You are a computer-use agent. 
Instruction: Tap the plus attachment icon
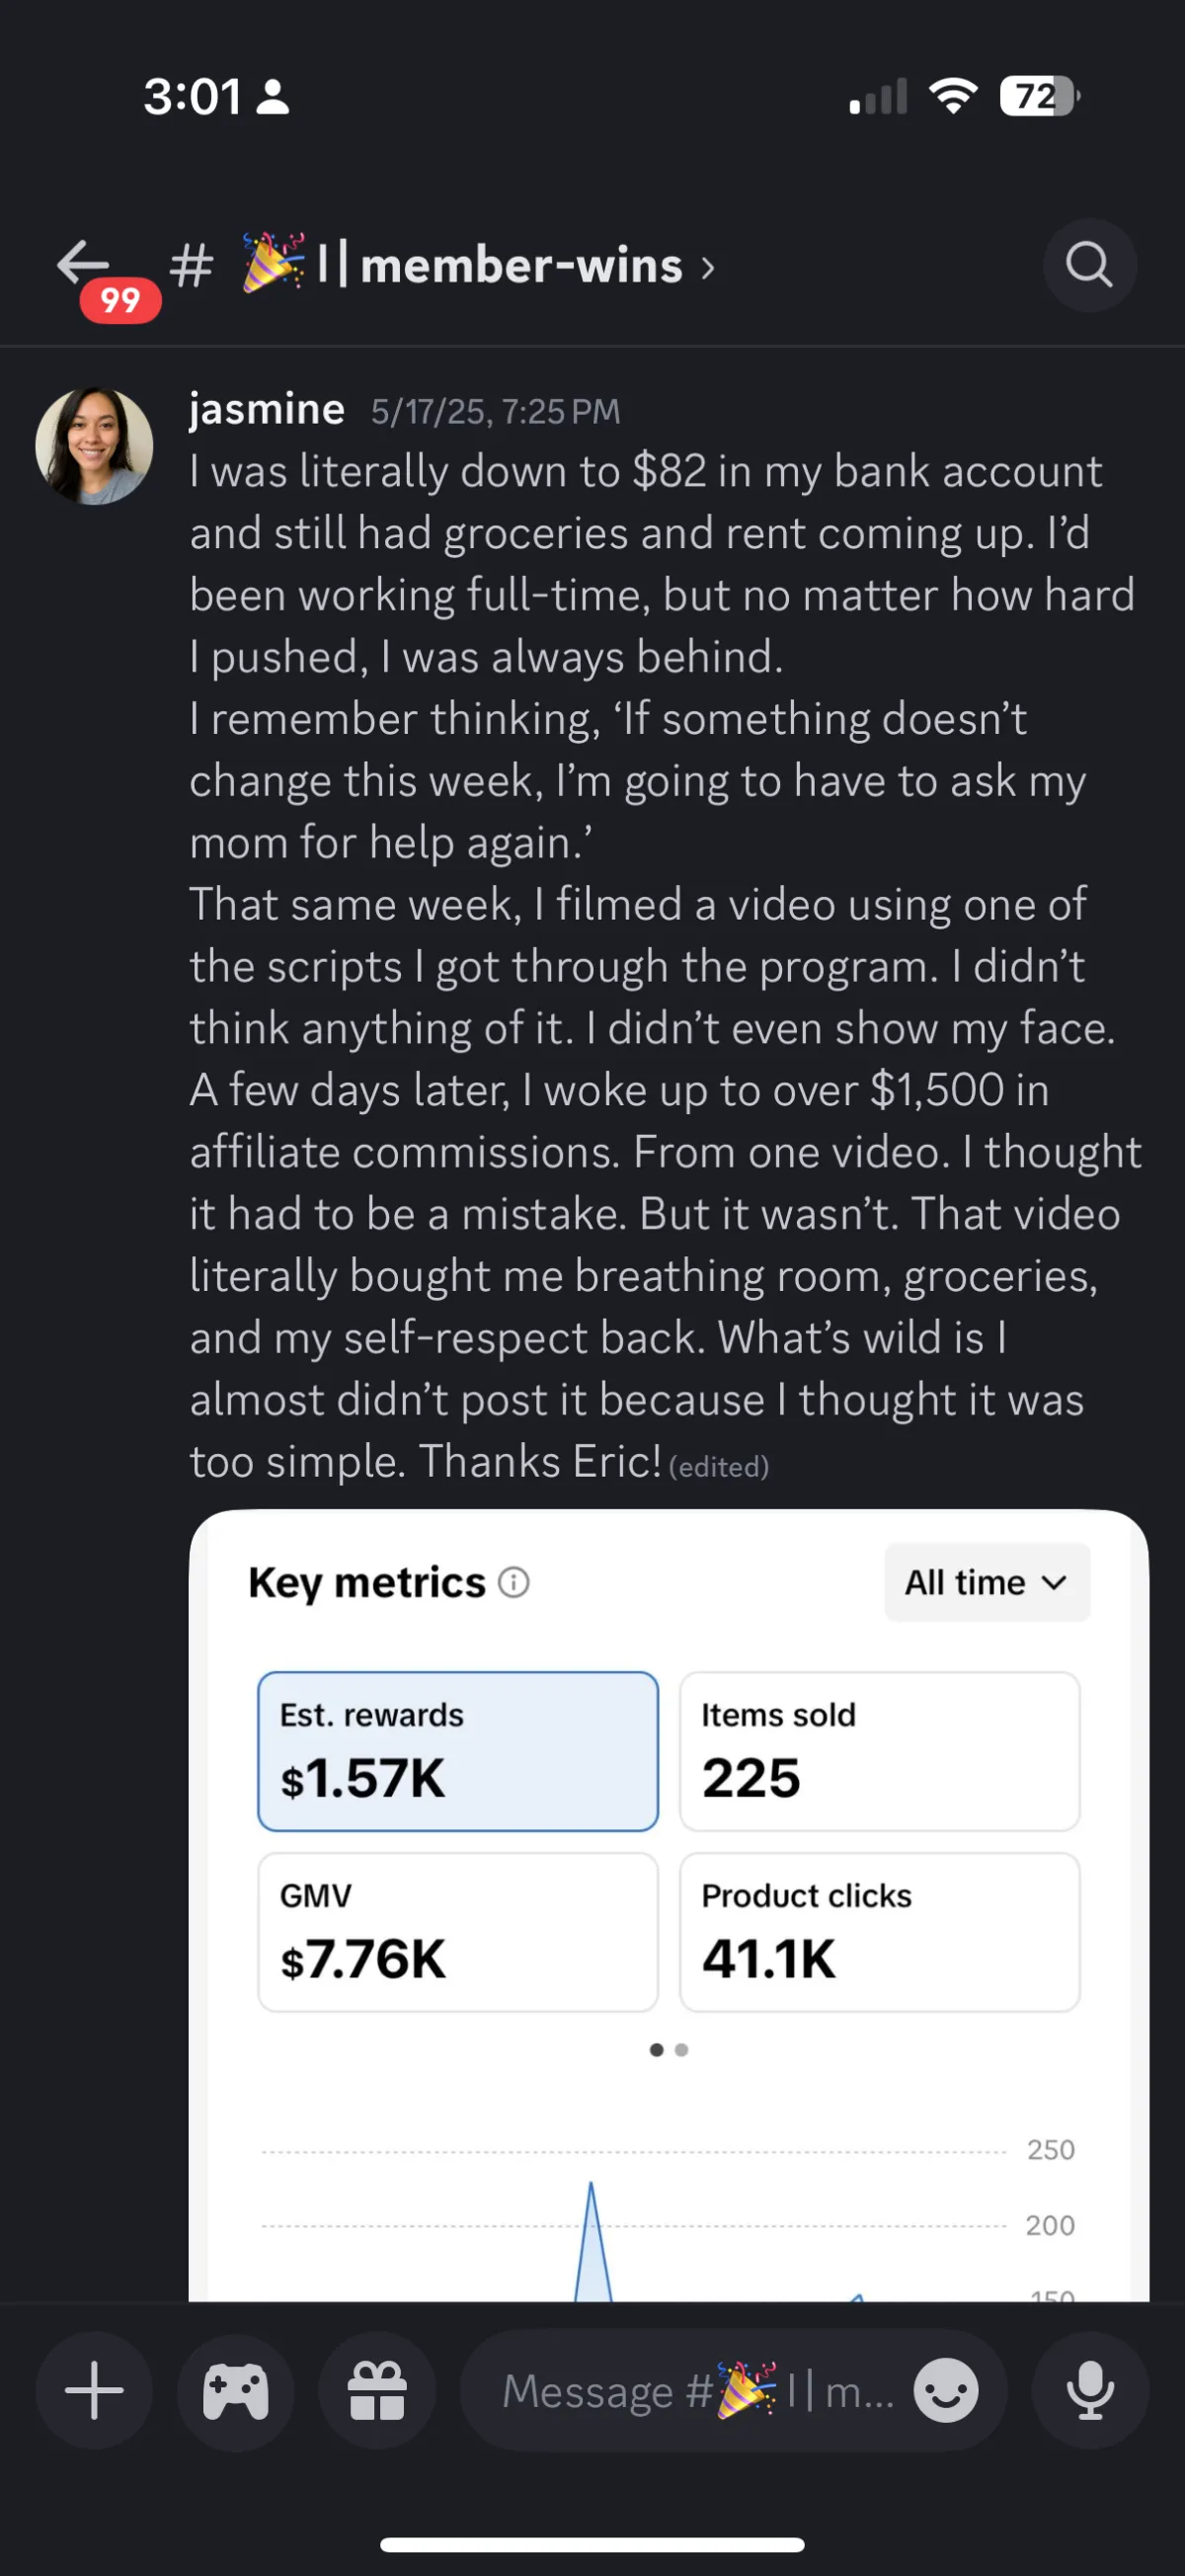coord(94,2391)
